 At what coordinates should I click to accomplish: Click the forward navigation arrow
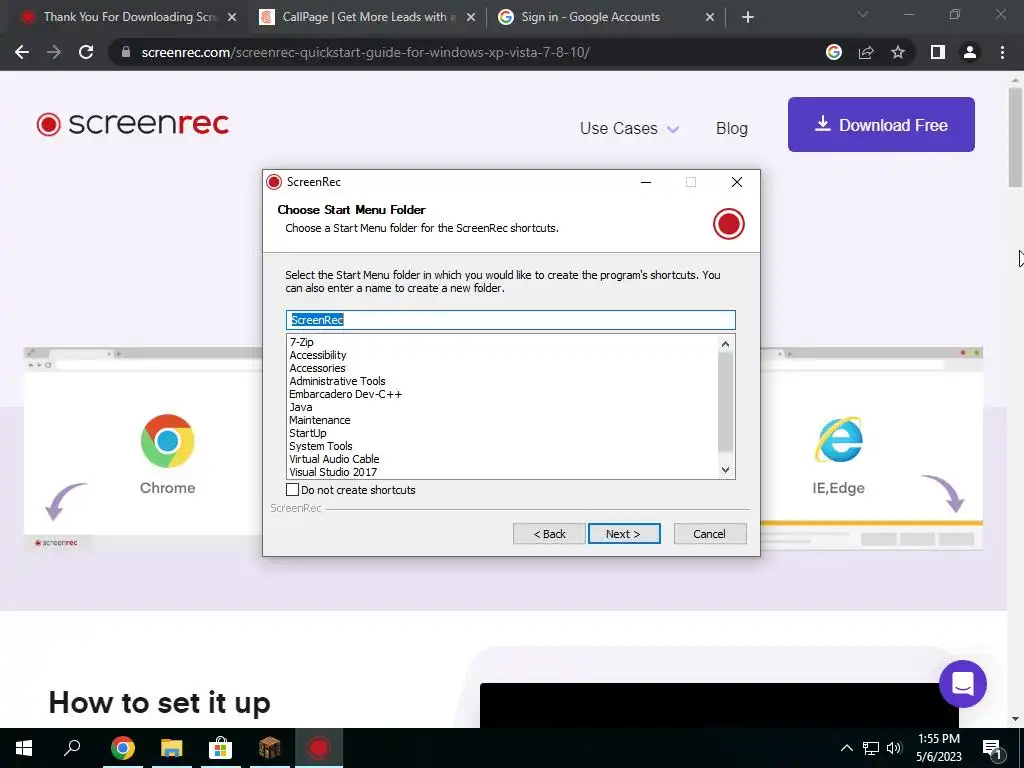click(54, 52)
